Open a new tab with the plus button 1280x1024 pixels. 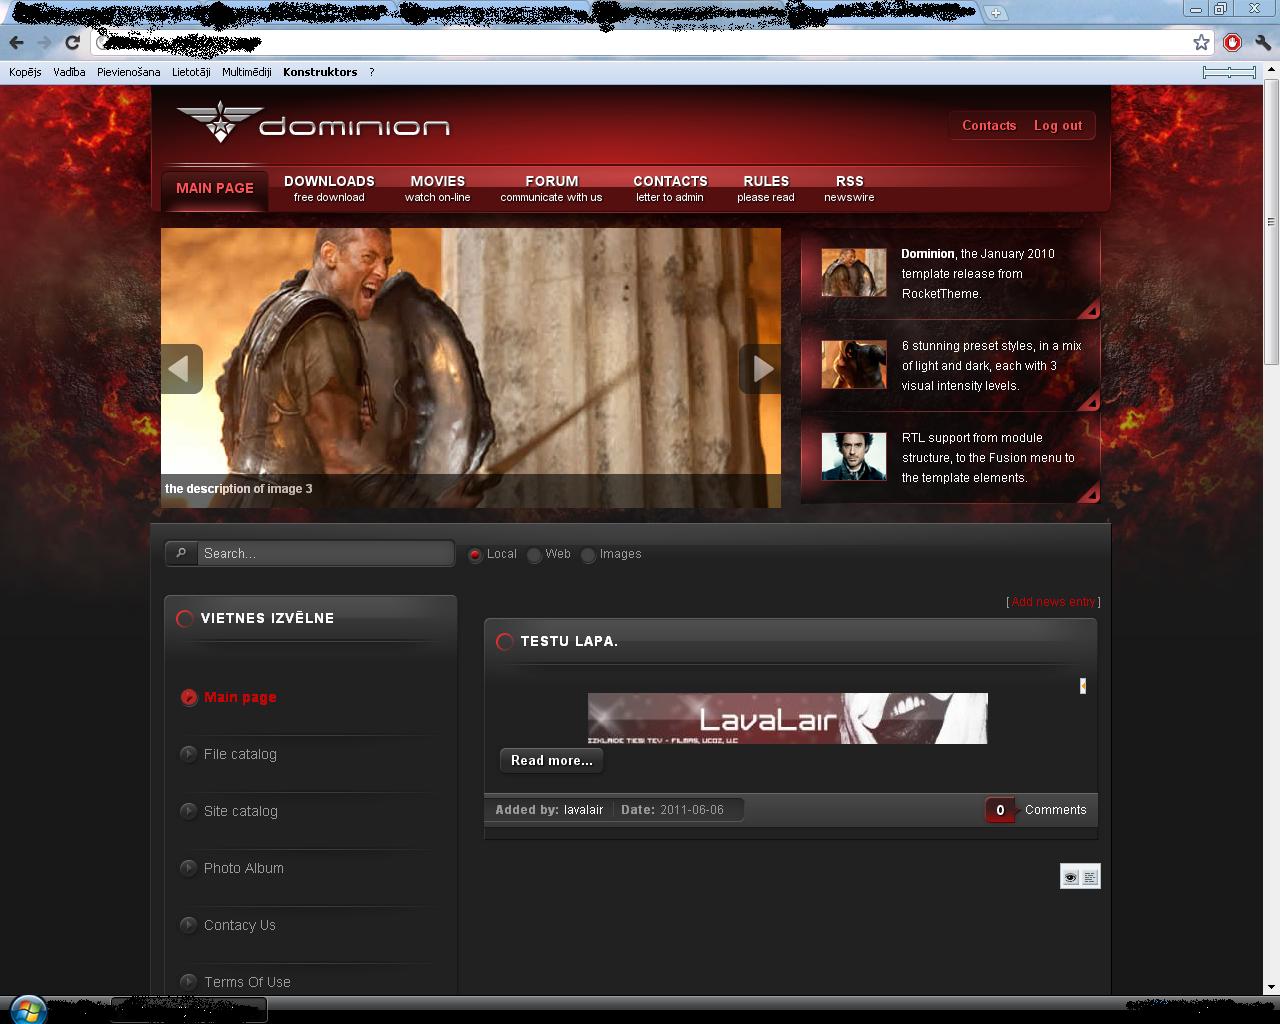point(995,13)
